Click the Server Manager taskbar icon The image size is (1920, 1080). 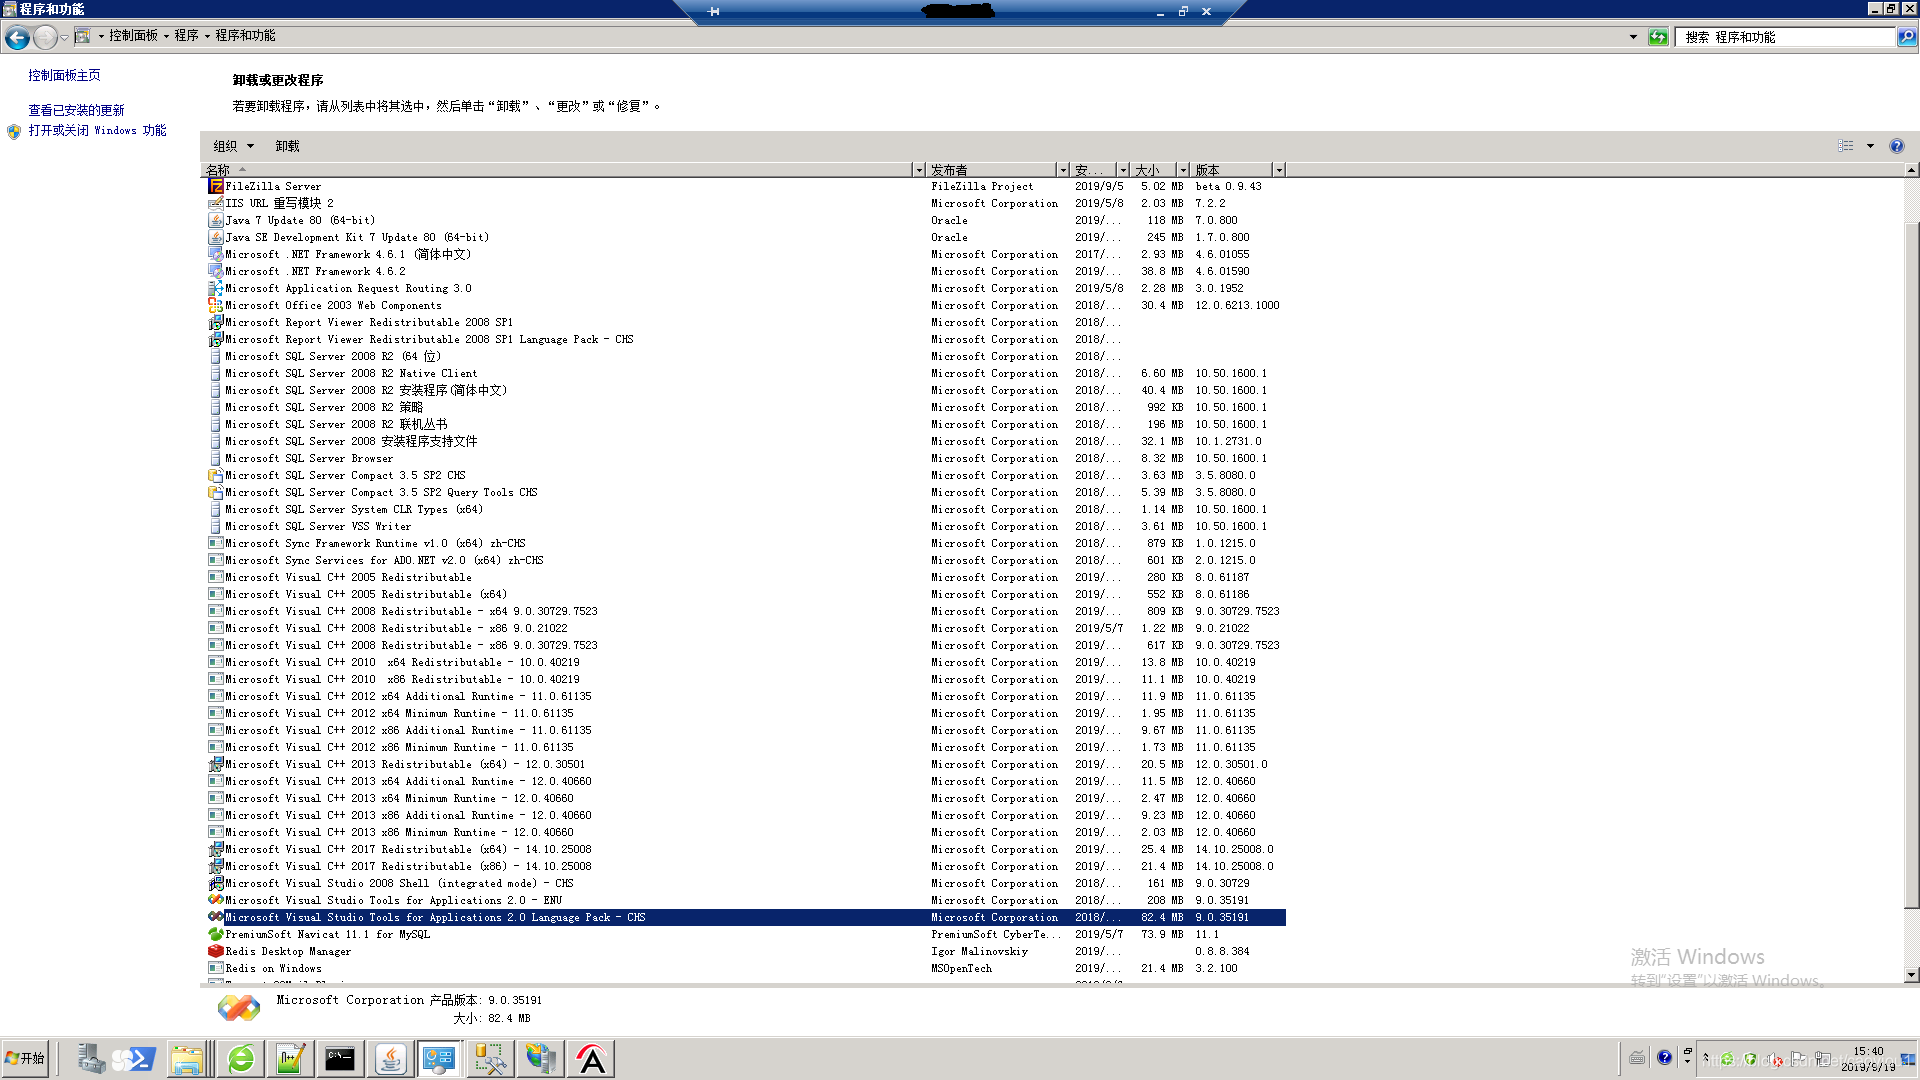pos(91,1059)
